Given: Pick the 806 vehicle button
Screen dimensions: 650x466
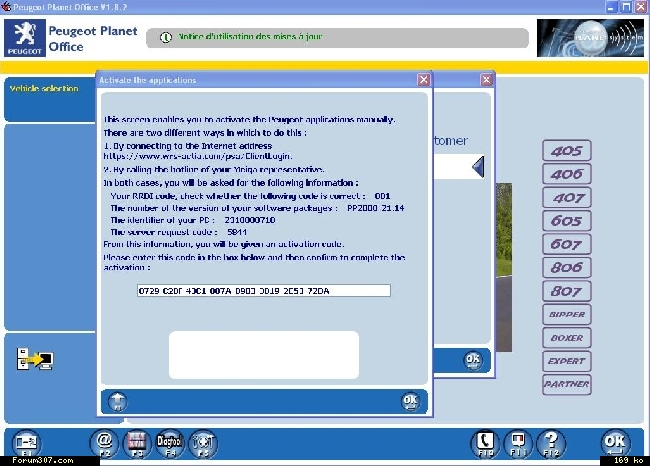Looking at the screenshot, I should (x=567, y=267).
